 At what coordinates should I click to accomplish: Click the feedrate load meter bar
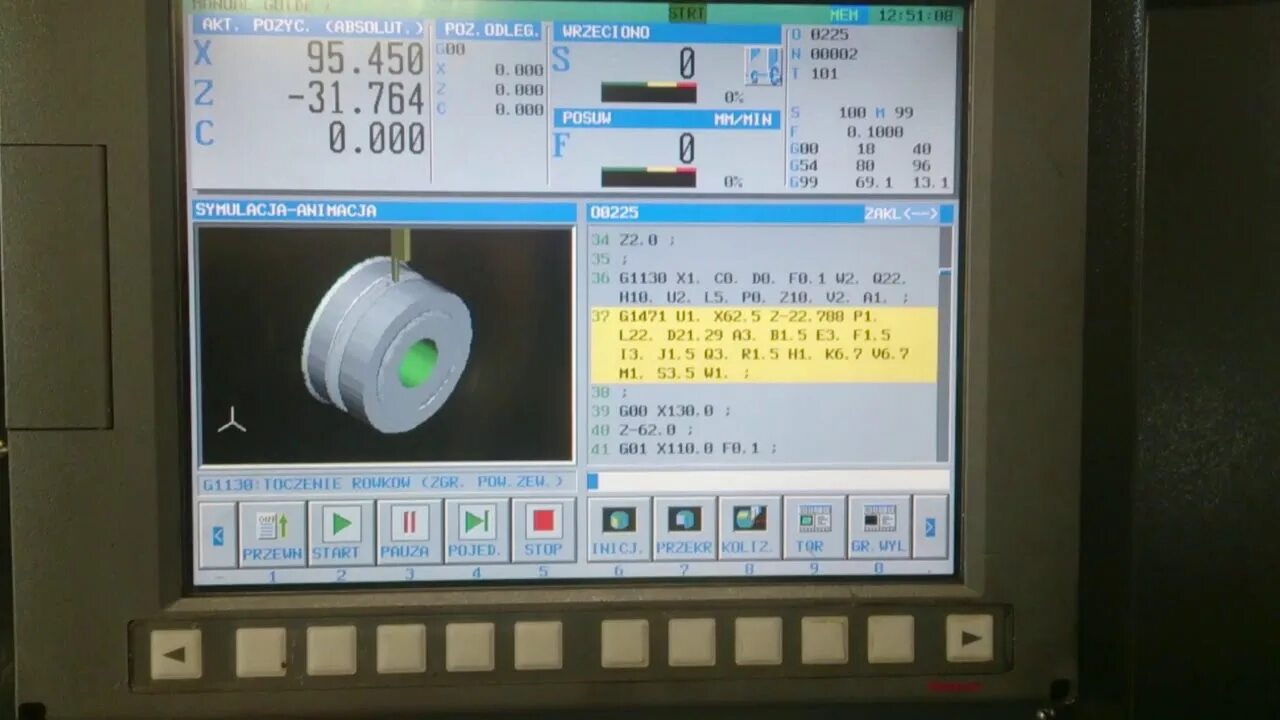pos(648,177)
